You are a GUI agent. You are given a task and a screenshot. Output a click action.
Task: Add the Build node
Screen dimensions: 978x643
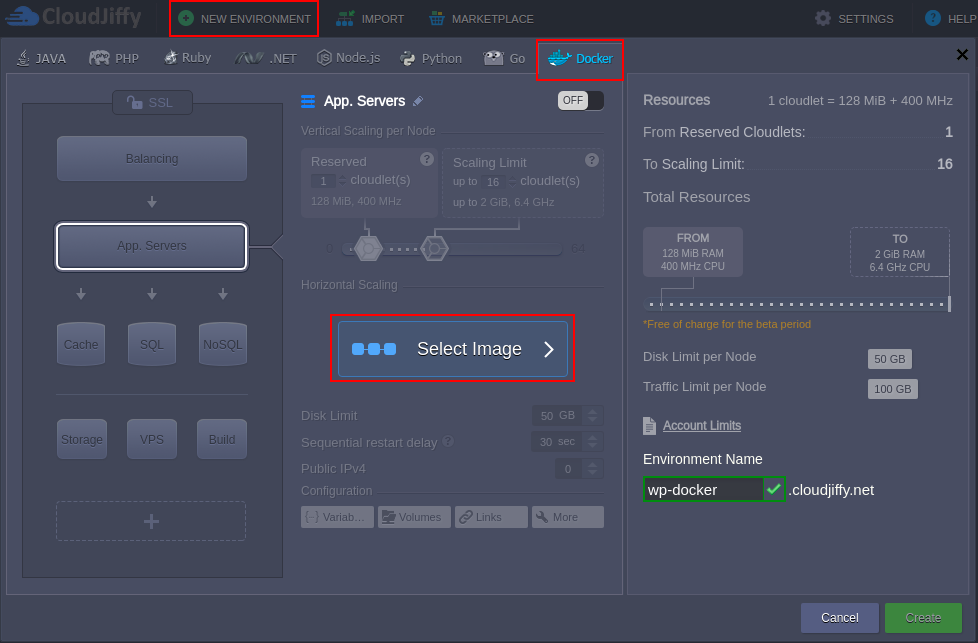pyautogui.click(x=222, y=439)
